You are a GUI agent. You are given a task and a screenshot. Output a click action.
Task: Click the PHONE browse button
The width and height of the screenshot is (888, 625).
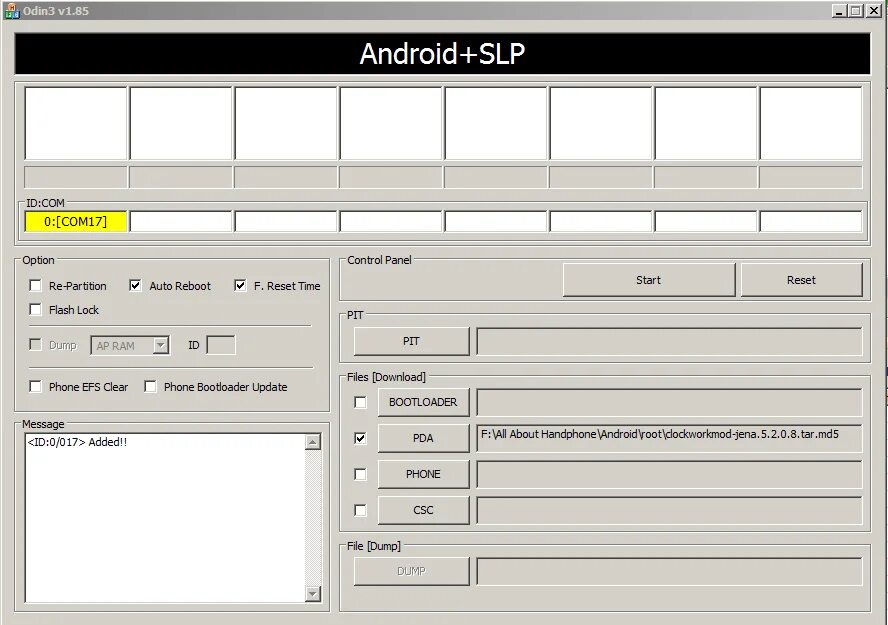point(423,474)
